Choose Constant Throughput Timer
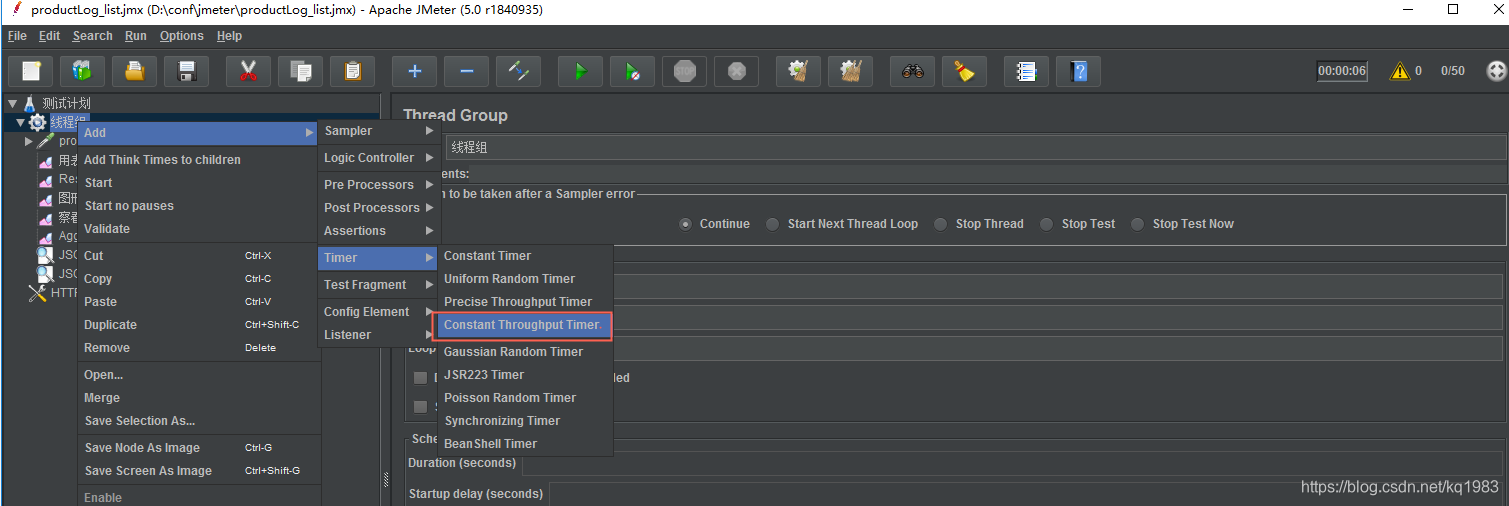 (523, 325)
